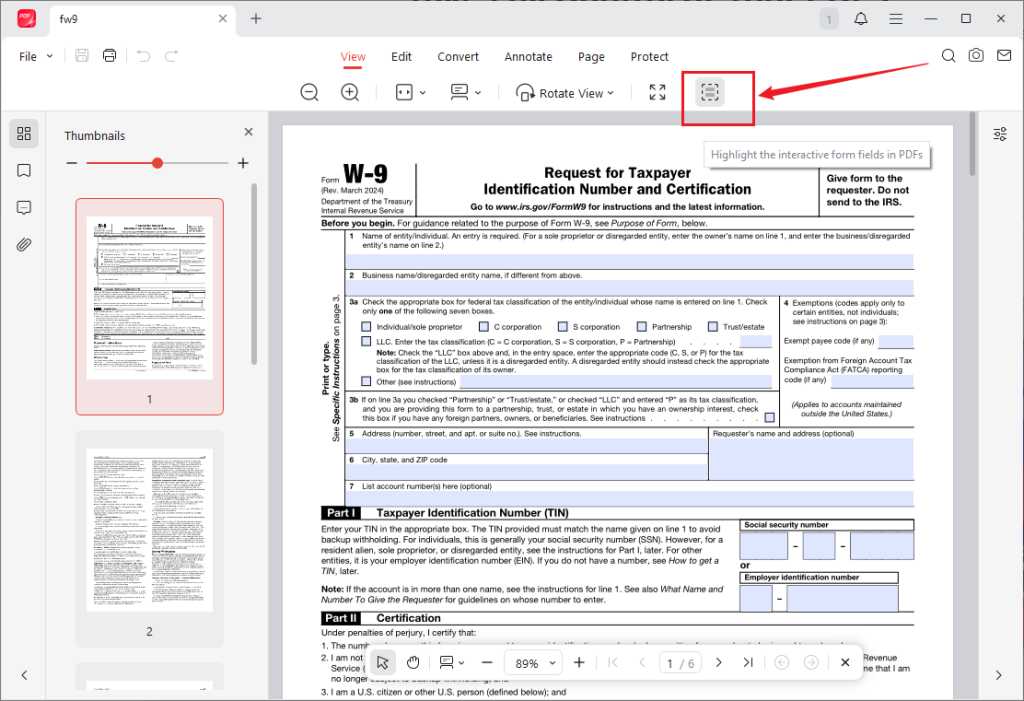Image resolution: width=1024 pixels, height=701 pixels.
Task: Check the Partnership box
Action: (x=642, y=327)
